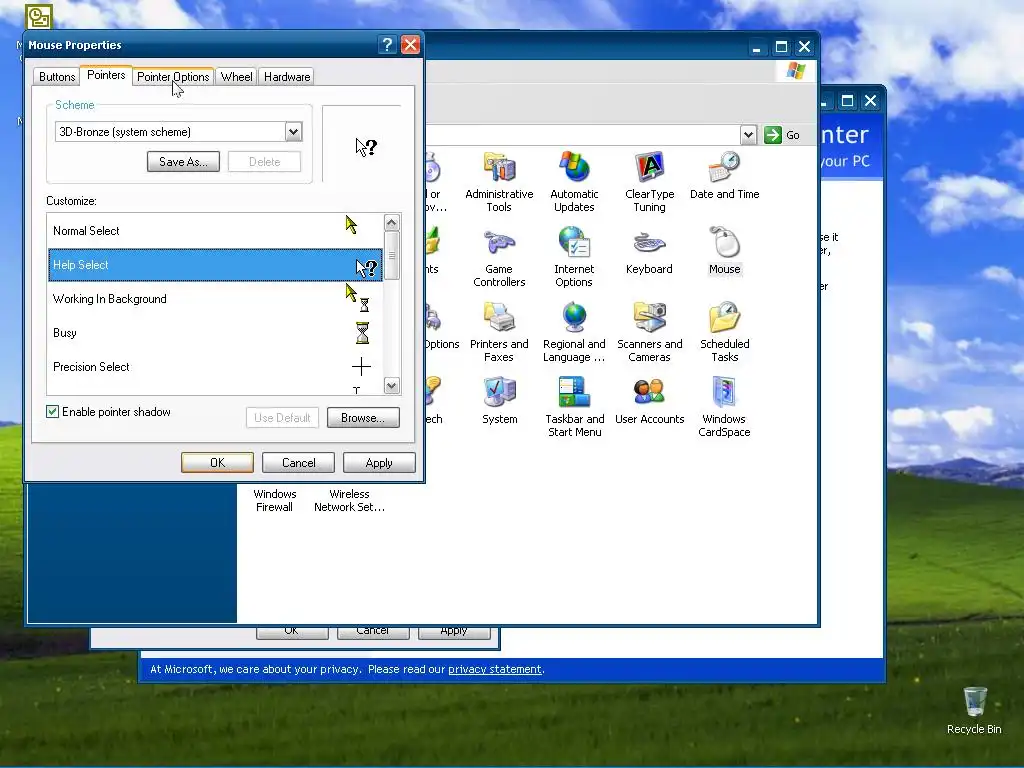The image size is (1024, 768).
Task: Switch to the Wheel tab
Action: click(x=236, y=76)
